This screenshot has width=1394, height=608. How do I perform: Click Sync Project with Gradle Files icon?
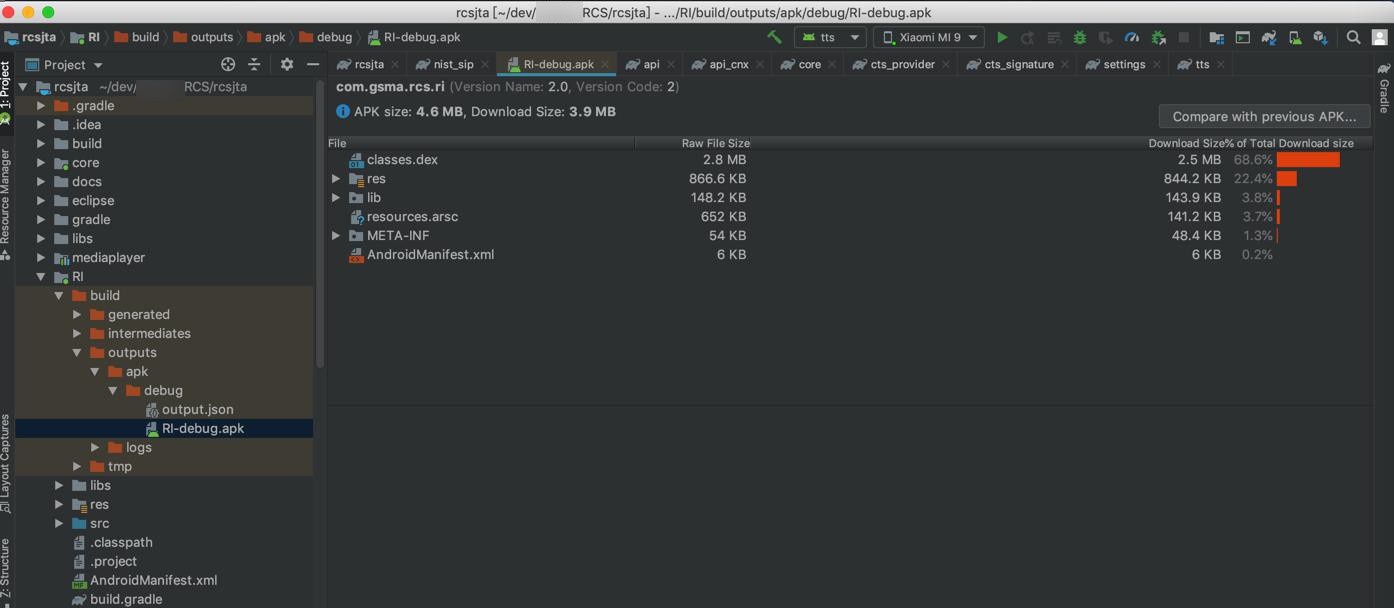(x=1268, y=37)
